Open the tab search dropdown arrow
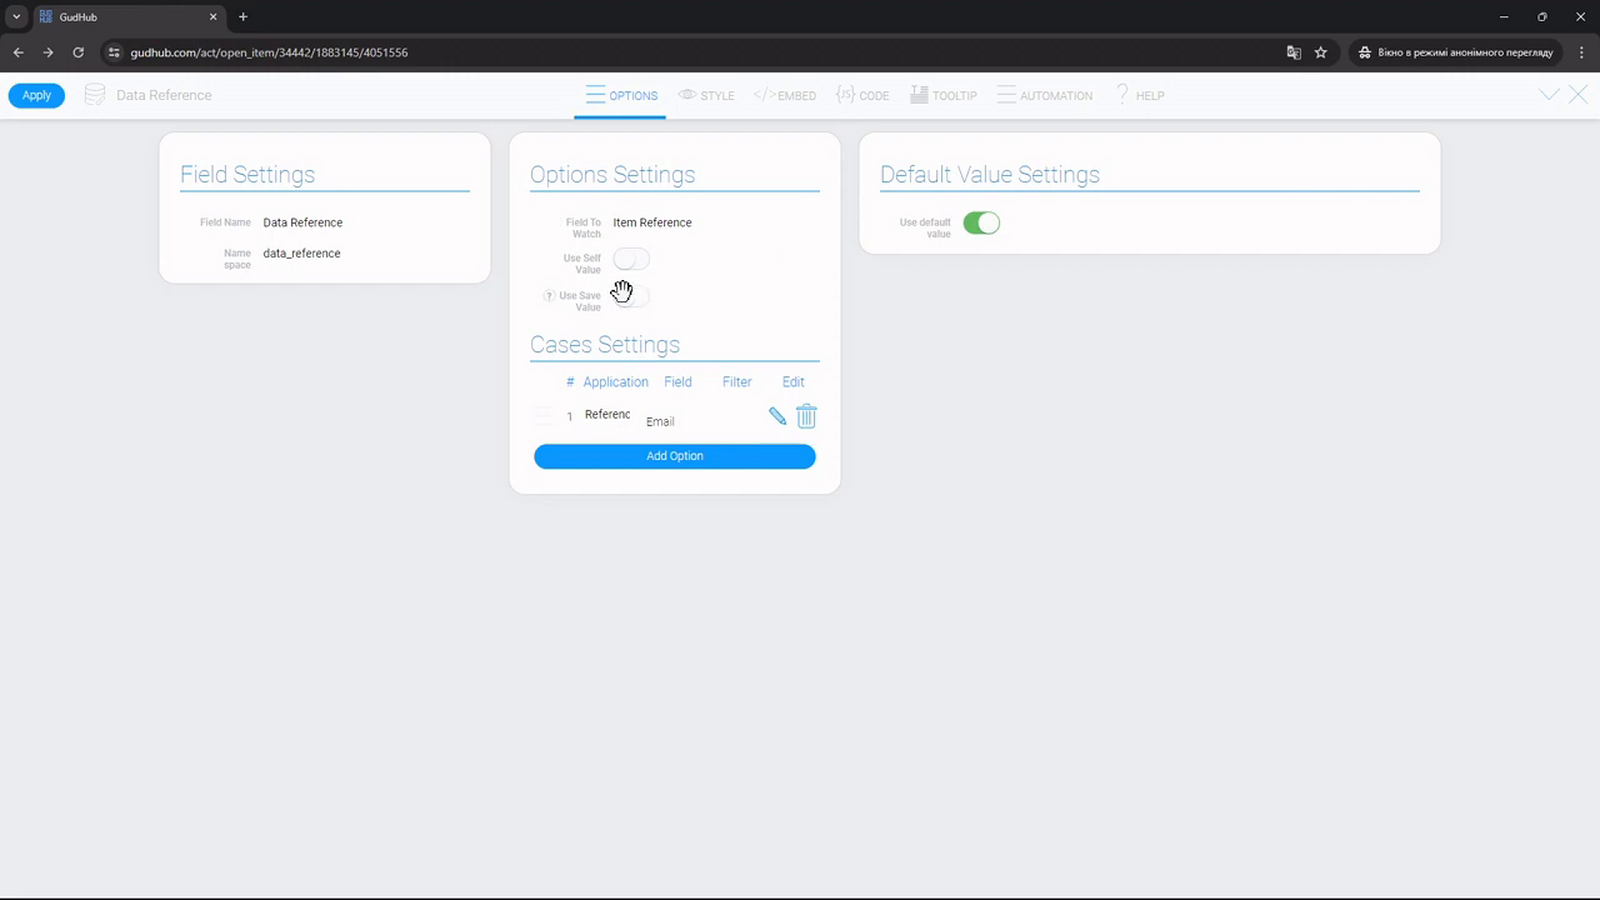 pyautogui.click(x=16, y=17)
